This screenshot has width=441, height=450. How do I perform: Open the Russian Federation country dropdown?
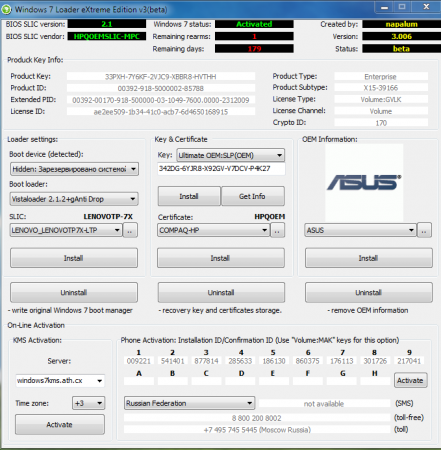(189, 403)
